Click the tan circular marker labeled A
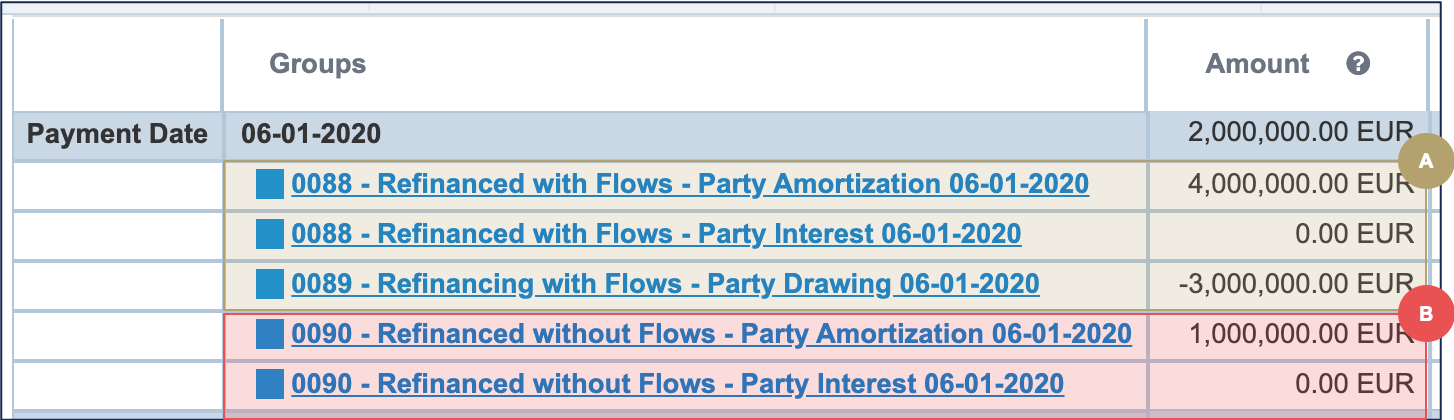 [1426, 161]
